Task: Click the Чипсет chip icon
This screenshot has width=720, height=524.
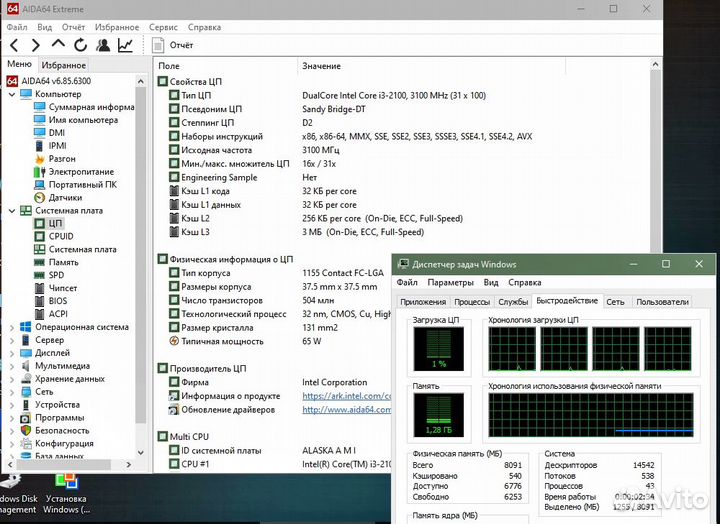Action: pos(39,288)
